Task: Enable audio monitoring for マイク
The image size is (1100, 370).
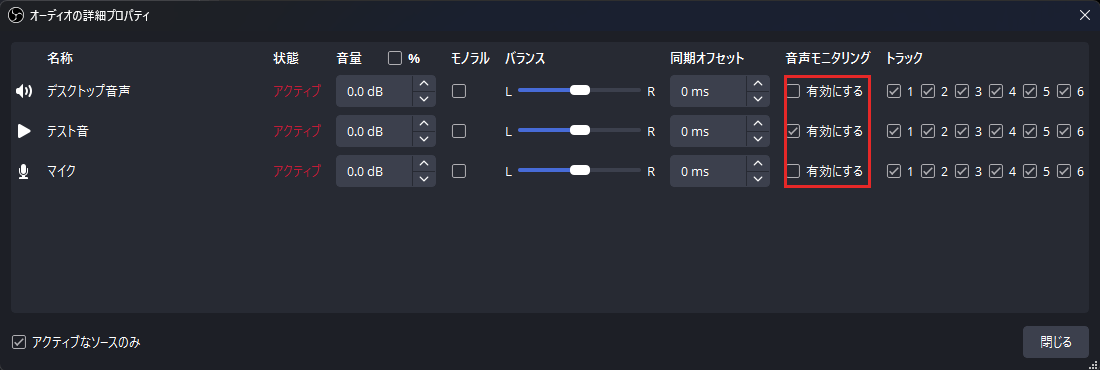Action: (x=793, y=171)
